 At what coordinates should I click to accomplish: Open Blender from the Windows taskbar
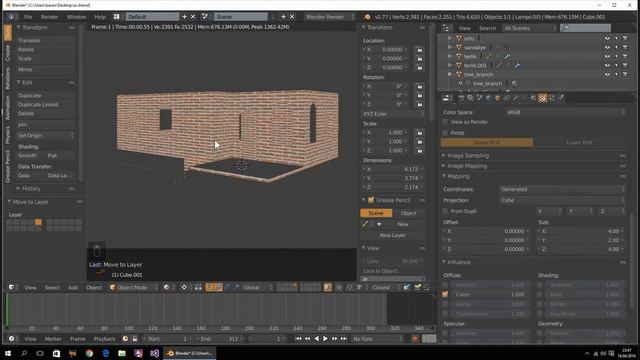coord(190,353)
